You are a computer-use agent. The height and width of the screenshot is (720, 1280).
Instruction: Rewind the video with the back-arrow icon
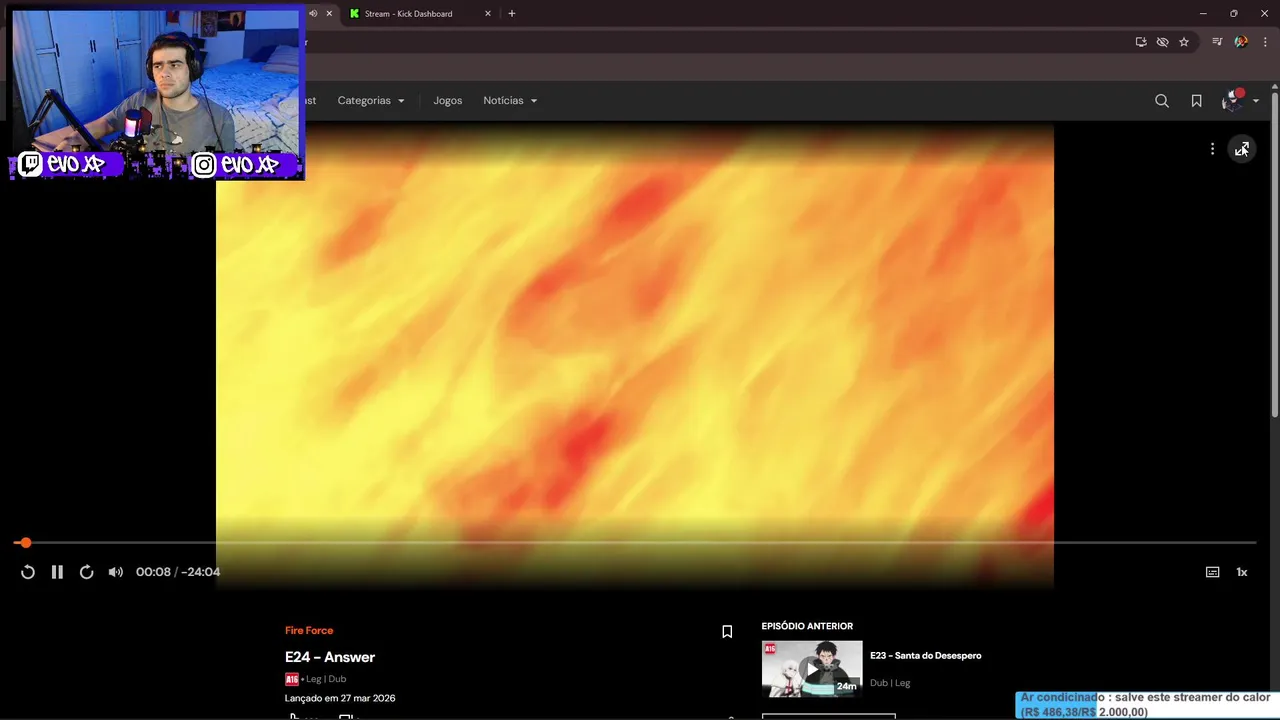[28, 572]
